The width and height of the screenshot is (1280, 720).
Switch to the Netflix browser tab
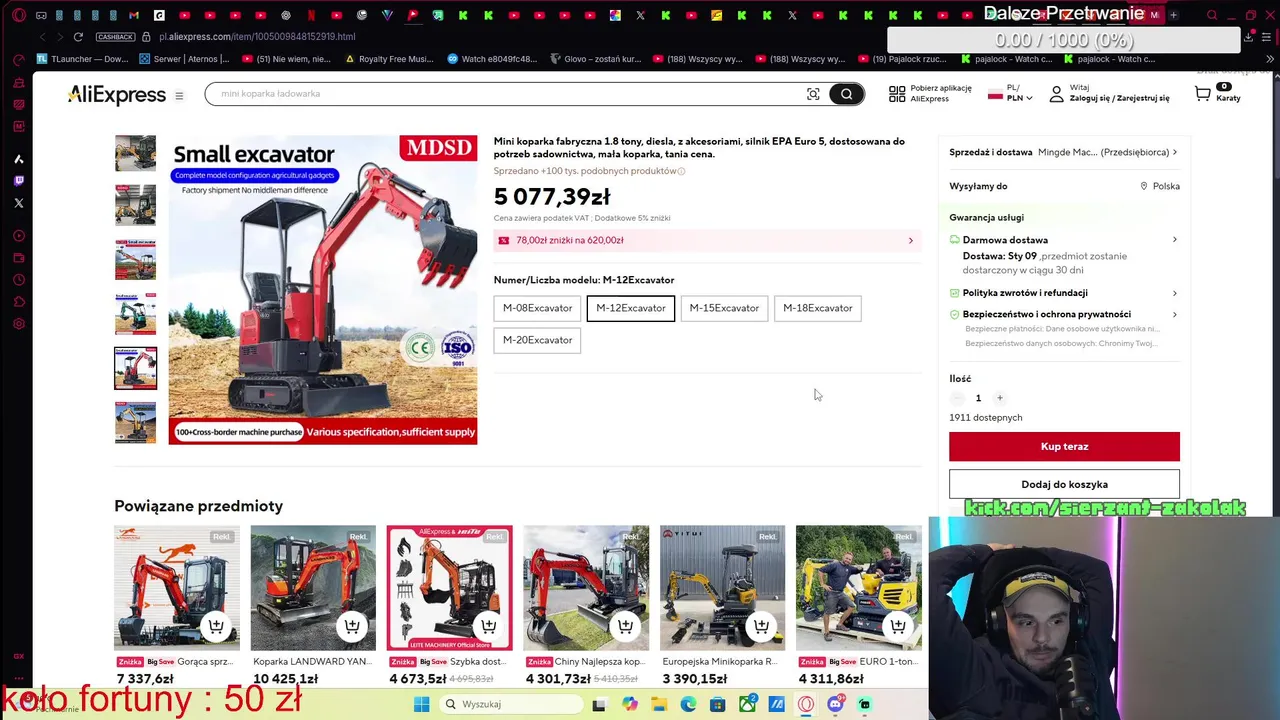pyautogui.click(x=311, y=15)
